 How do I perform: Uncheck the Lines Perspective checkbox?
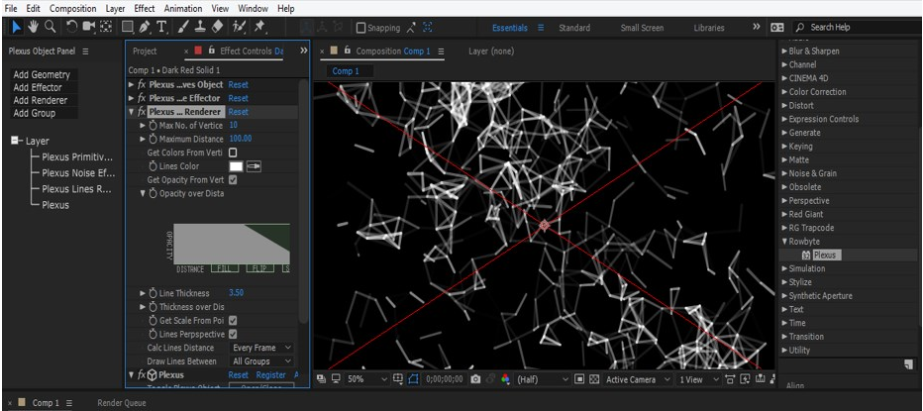[x=233, y=333]
